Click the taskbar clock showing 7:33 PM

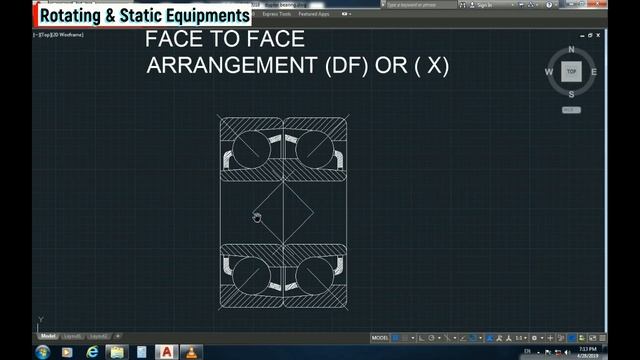[x=588, y=352]
